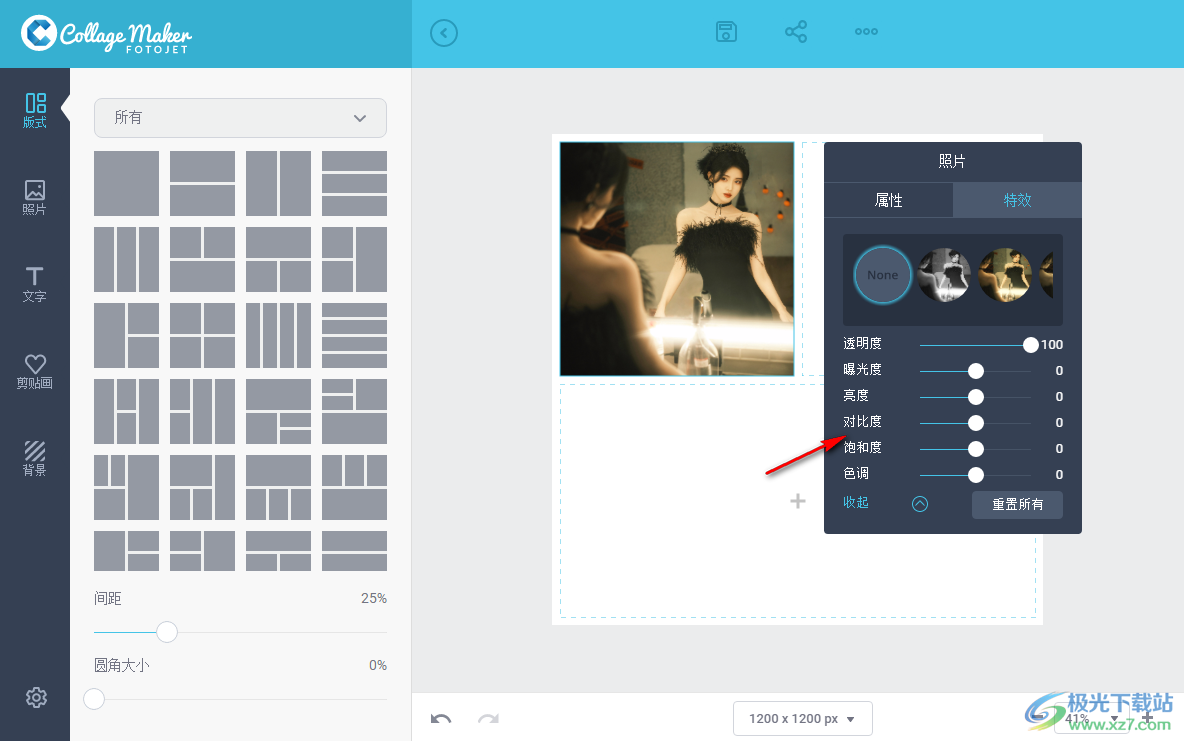Click the share icon in top bar
Image resolution: width=1184 pixels, height=741 pixels.
[796, 32]
